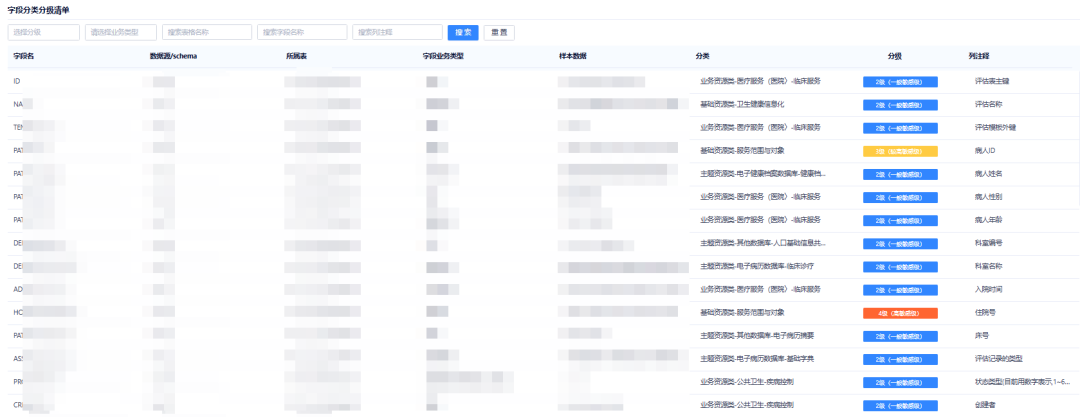
Task: Select the classification cell for 科室编号 row
Action: pos(763,243)
